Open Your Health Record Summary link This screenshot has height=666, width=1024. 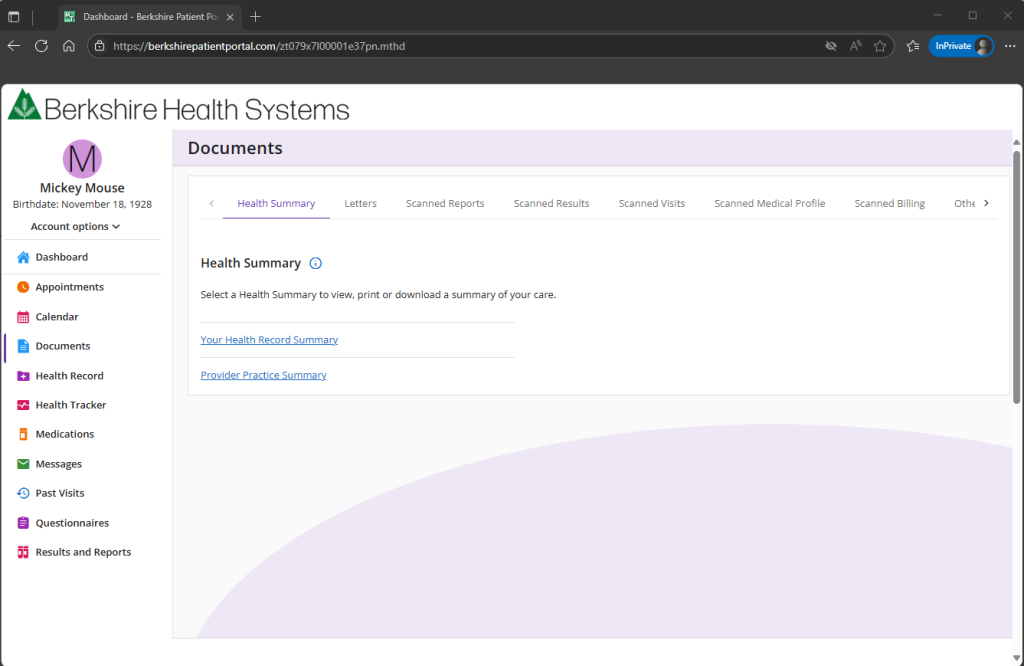[x=269, y=340]
